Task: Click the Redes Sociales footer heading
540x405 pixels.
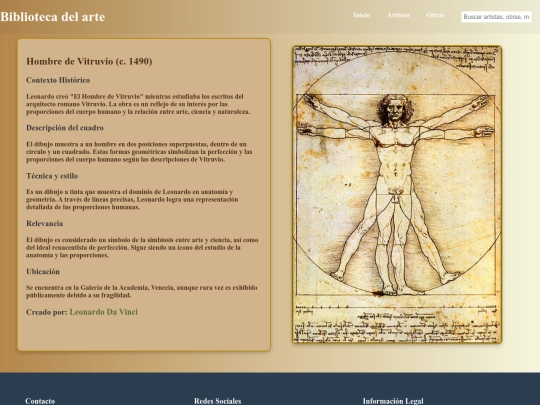Action: point(217,401)
